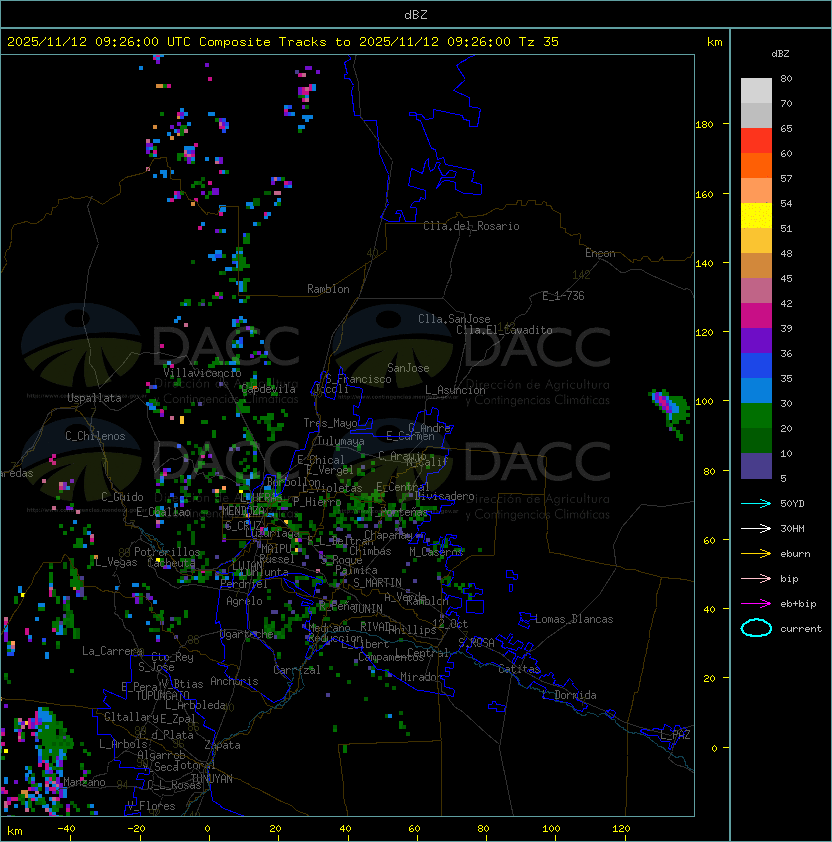Click the bip pink arrow legend icon
This screenshot has width=832, height=842.
(756, 578)
